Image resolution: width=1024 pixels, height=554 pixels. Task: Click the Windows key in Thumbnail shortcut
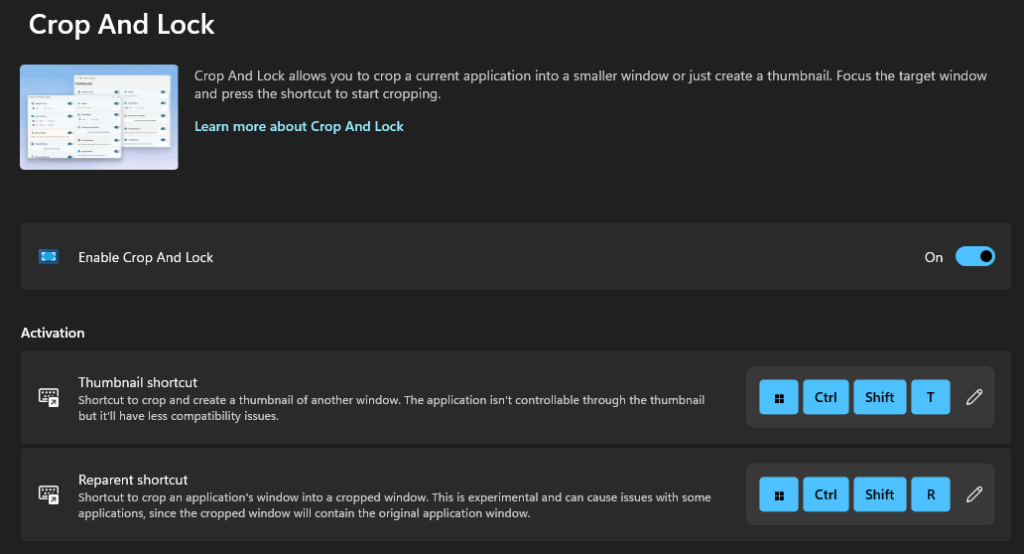coord(779,397)
